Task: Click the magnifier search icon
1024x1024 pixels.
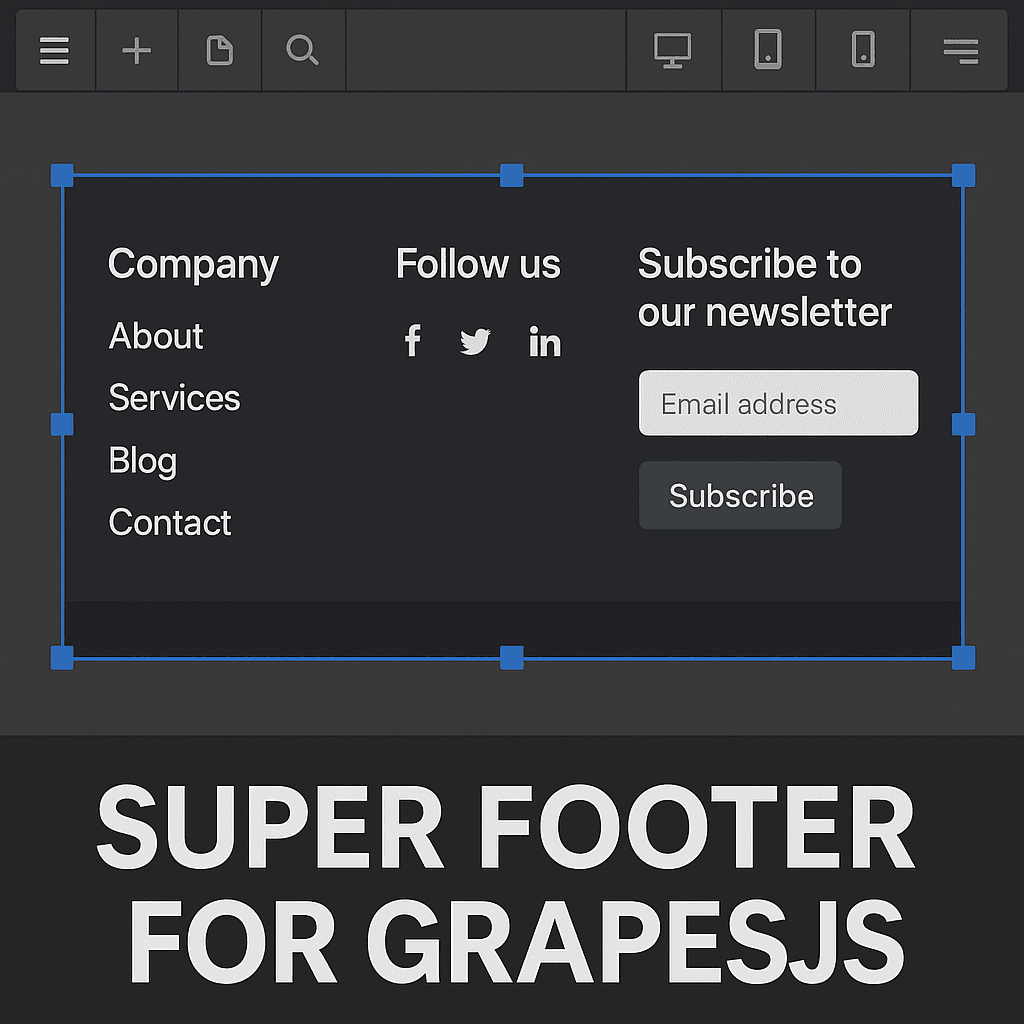Action: click(x=302, y=50)
